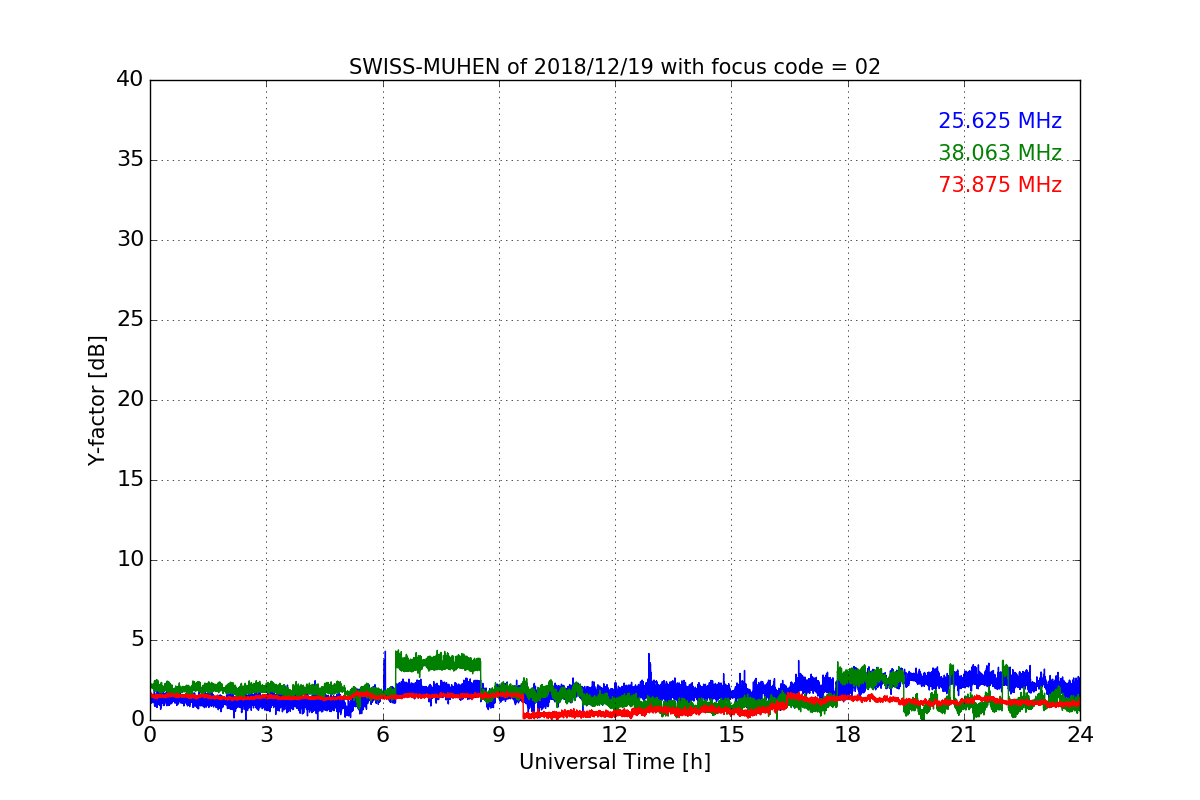1200x800 pixels.
Task: Click the y-axis tick label '40'
Action: pyautogui.click(x=130, y=79)
